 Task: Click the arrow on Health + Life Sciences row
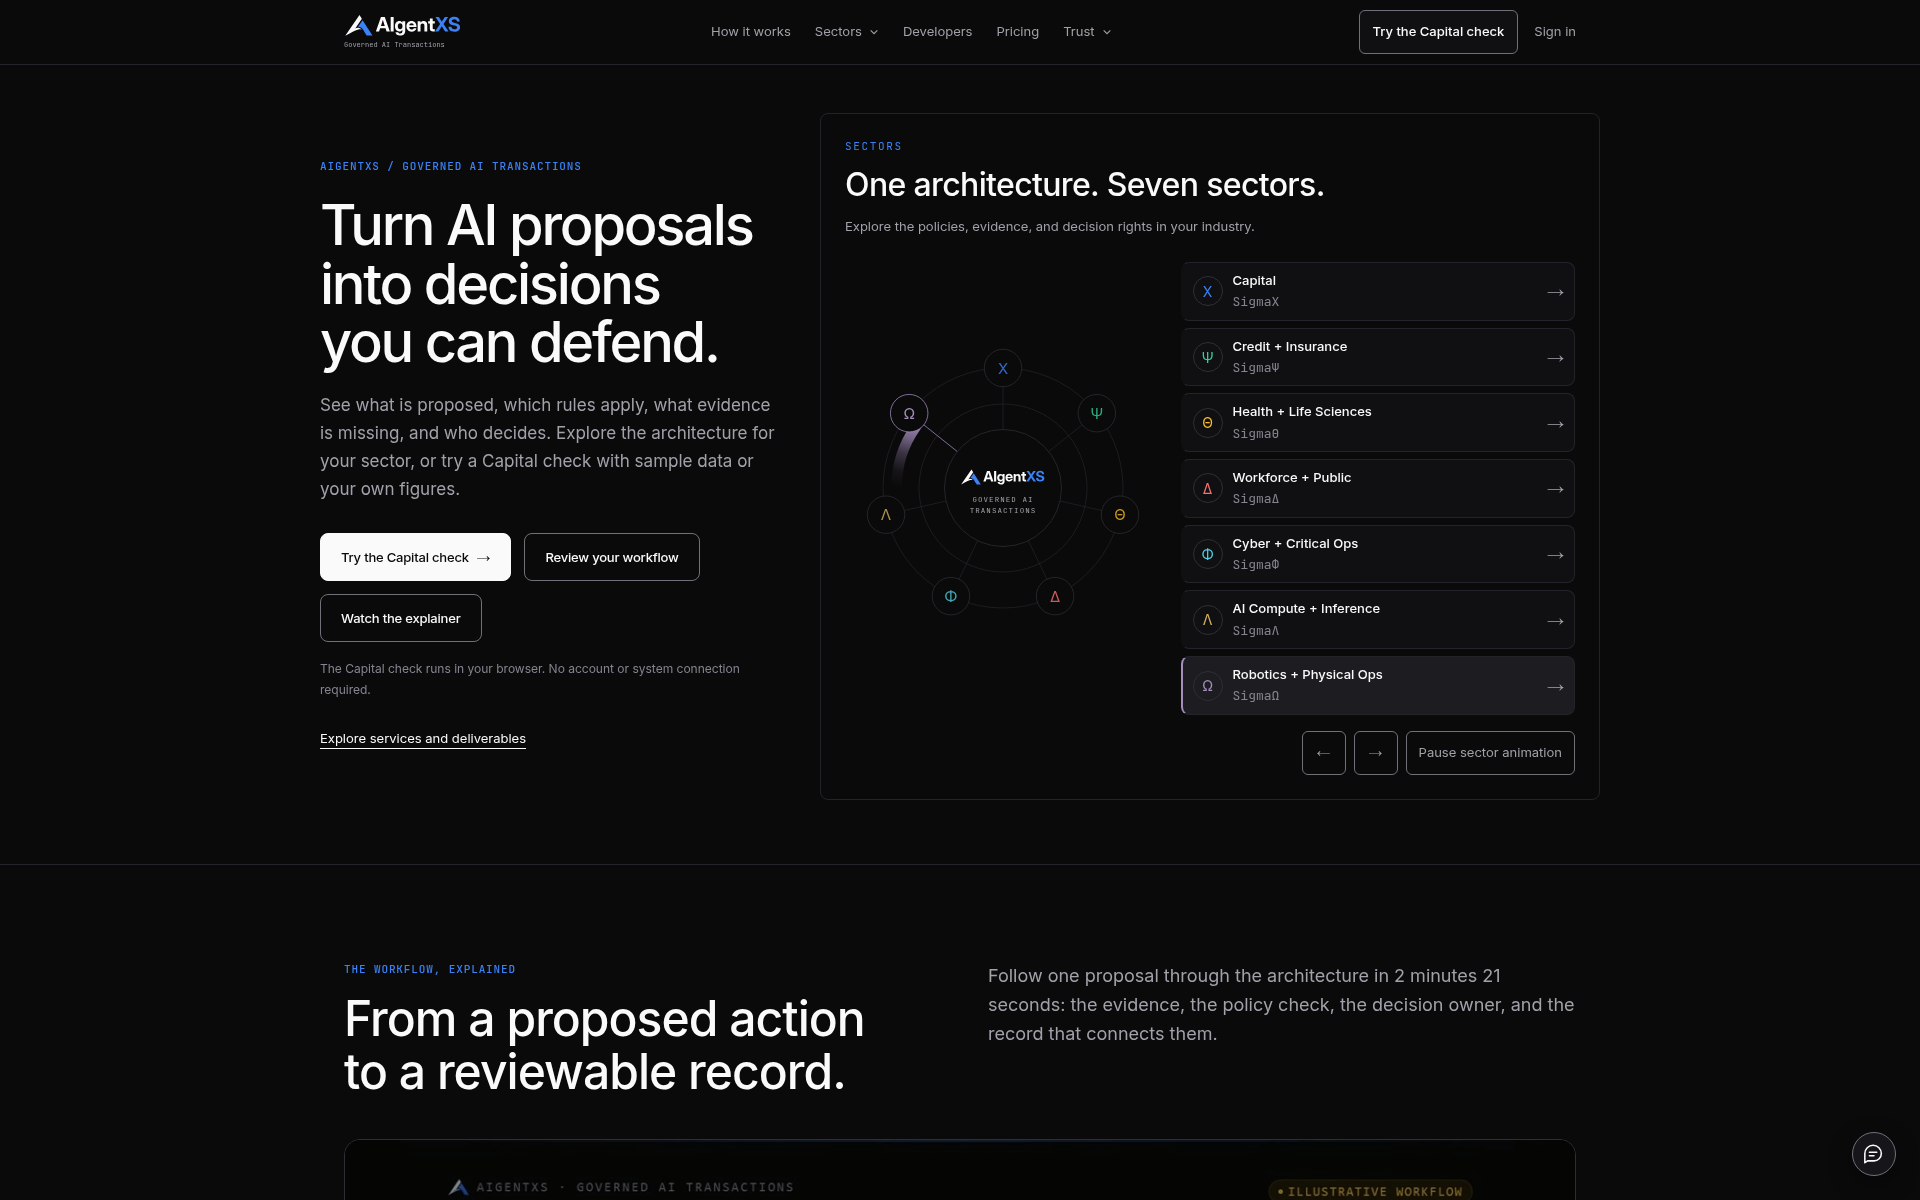coord(1555,424)
